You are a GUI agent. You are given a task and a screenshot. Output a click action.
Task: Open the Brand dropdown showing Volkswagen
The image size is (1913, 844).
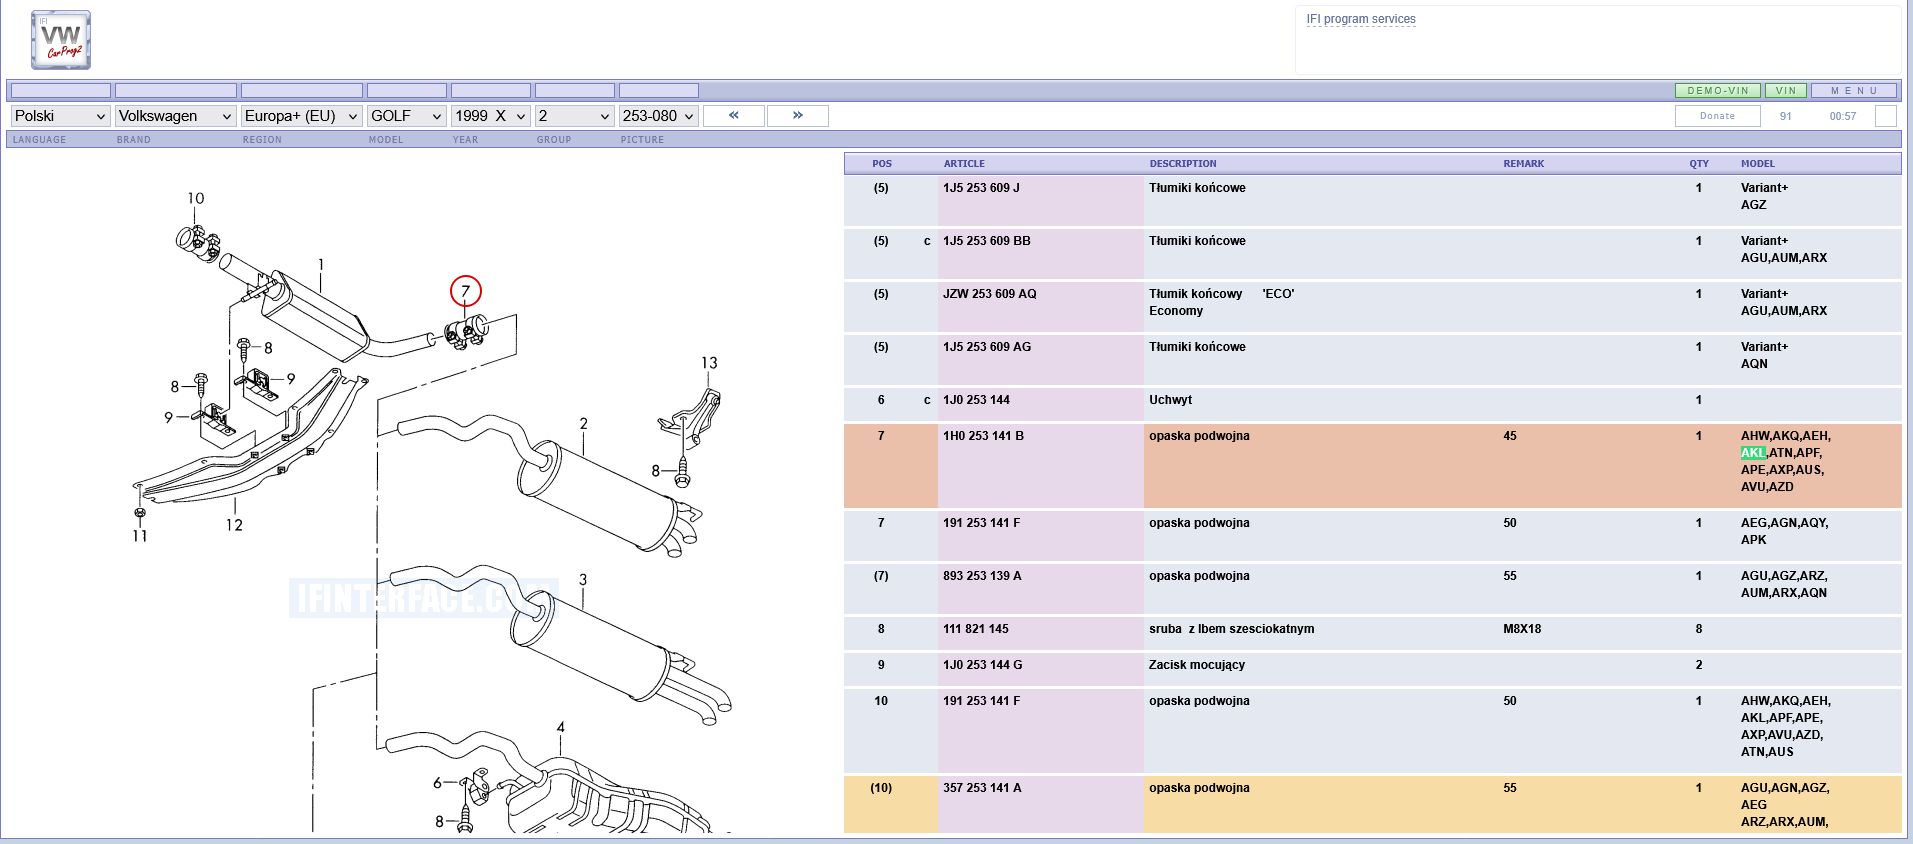pyautogui.click(x=176, y=116)
